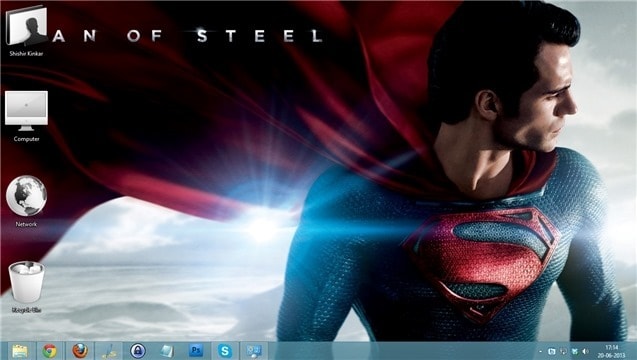This screenshot has width=637, height=360.
Task: Open Action Center flag tray icon
Action: 552,351
